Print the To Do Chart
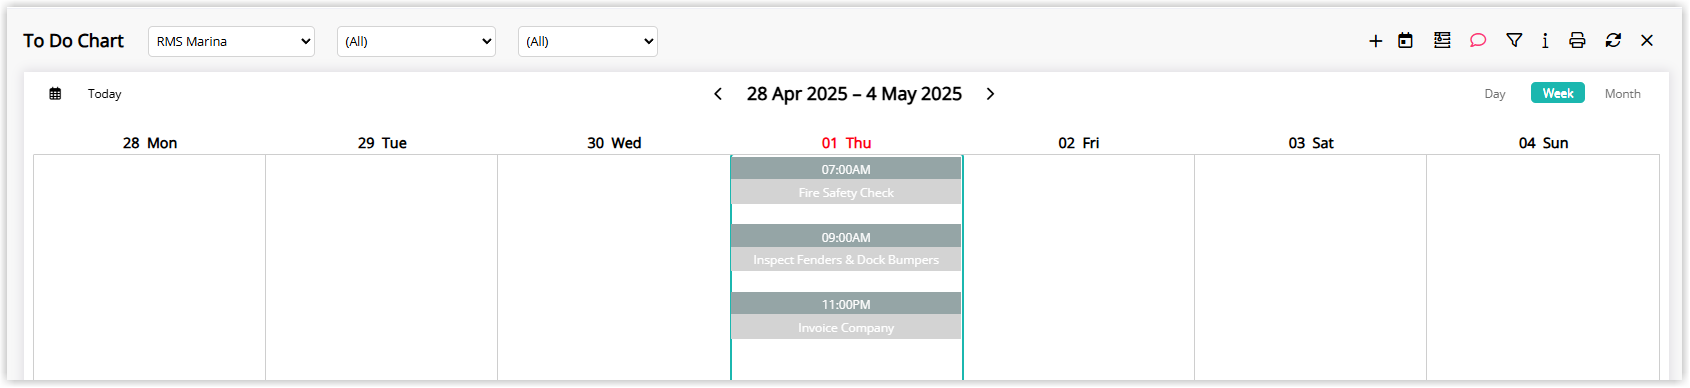This screenshot has height=388, width=1690. [x=1577, y=40]
